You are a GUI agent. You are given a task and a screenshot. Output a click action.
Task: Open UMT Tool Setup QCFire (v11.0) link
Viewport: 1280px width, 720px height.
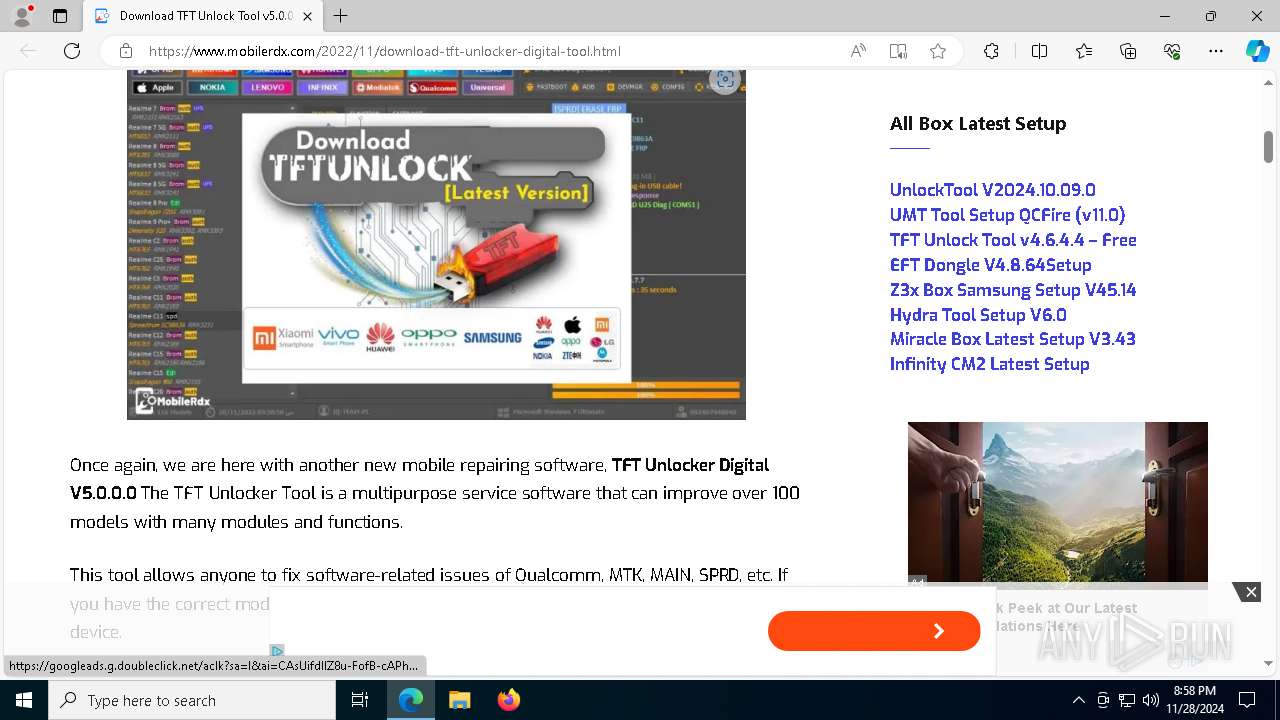coord(1007,215)
